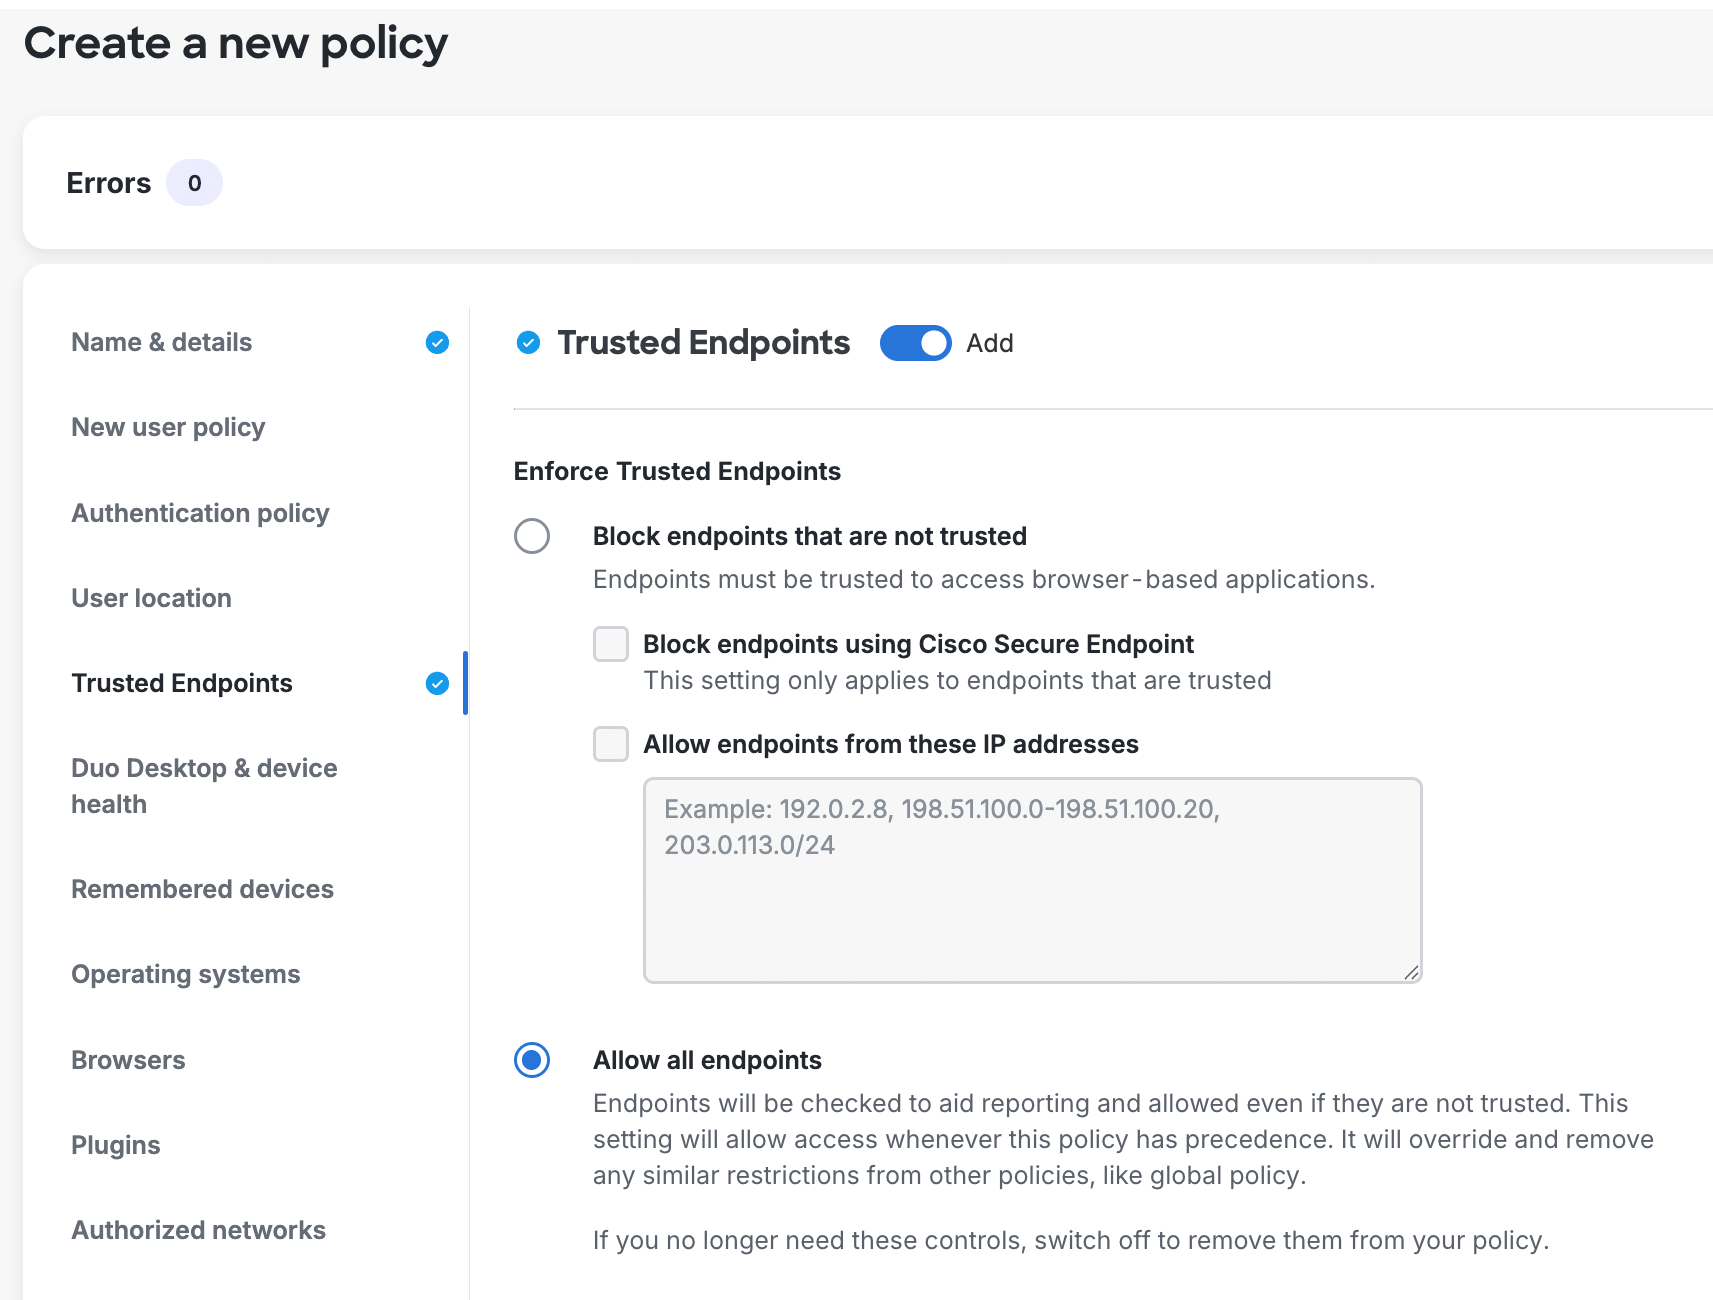Viewport: 1713px width, 1300px height.
Task: Switch off the Add toggle for Trusted Endpoints
Action: pos(914,343)
